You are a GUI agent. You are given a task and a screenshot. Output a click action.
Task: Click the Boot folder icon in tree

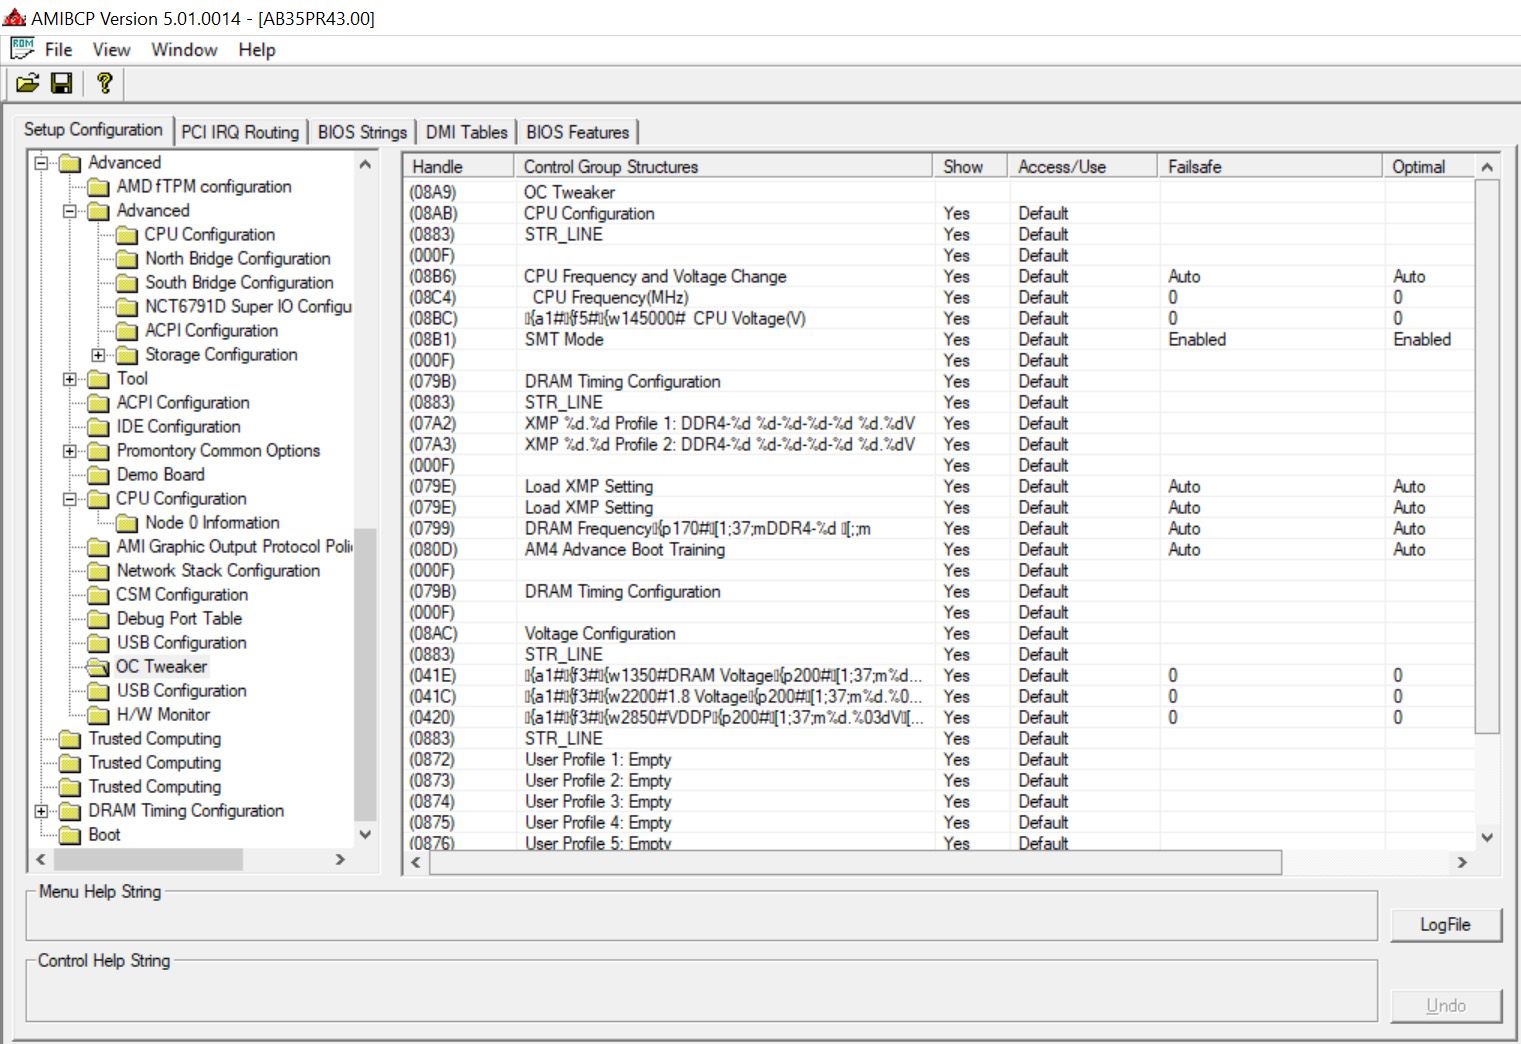click(70, 835)
